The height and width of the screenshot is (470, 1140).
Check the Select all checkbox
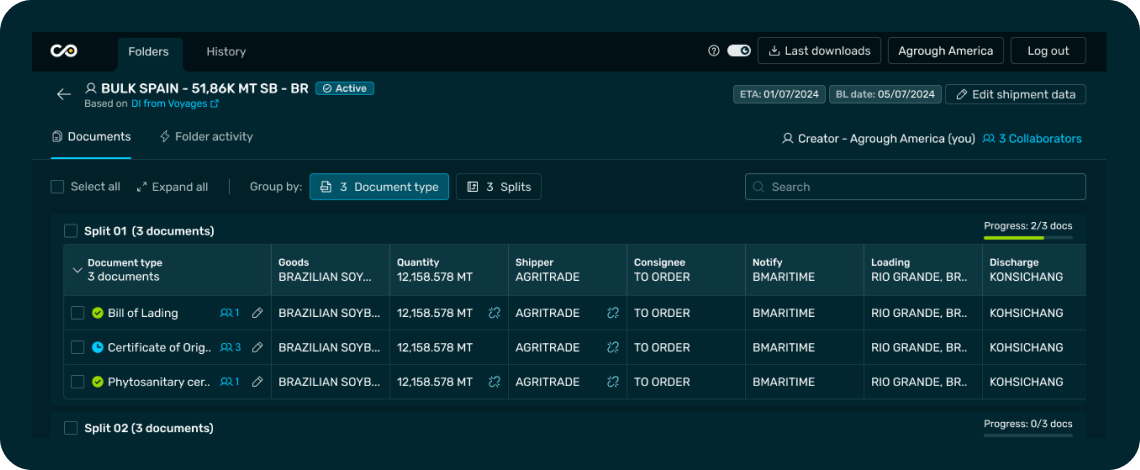click(x=57, y=187)
